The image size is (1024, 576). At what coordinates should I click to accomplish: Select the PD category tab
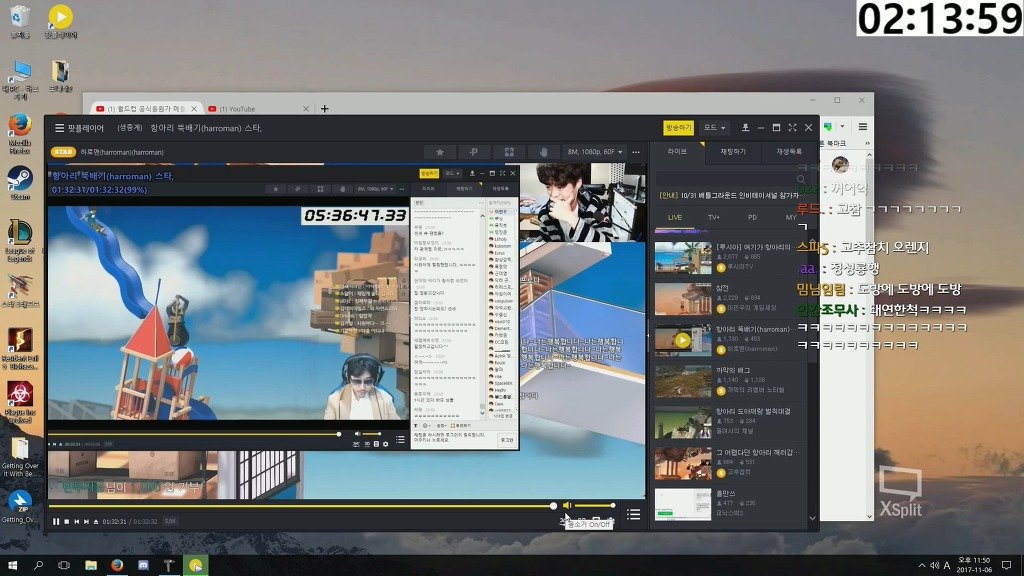pyautogui.click(x=752, y=217)
